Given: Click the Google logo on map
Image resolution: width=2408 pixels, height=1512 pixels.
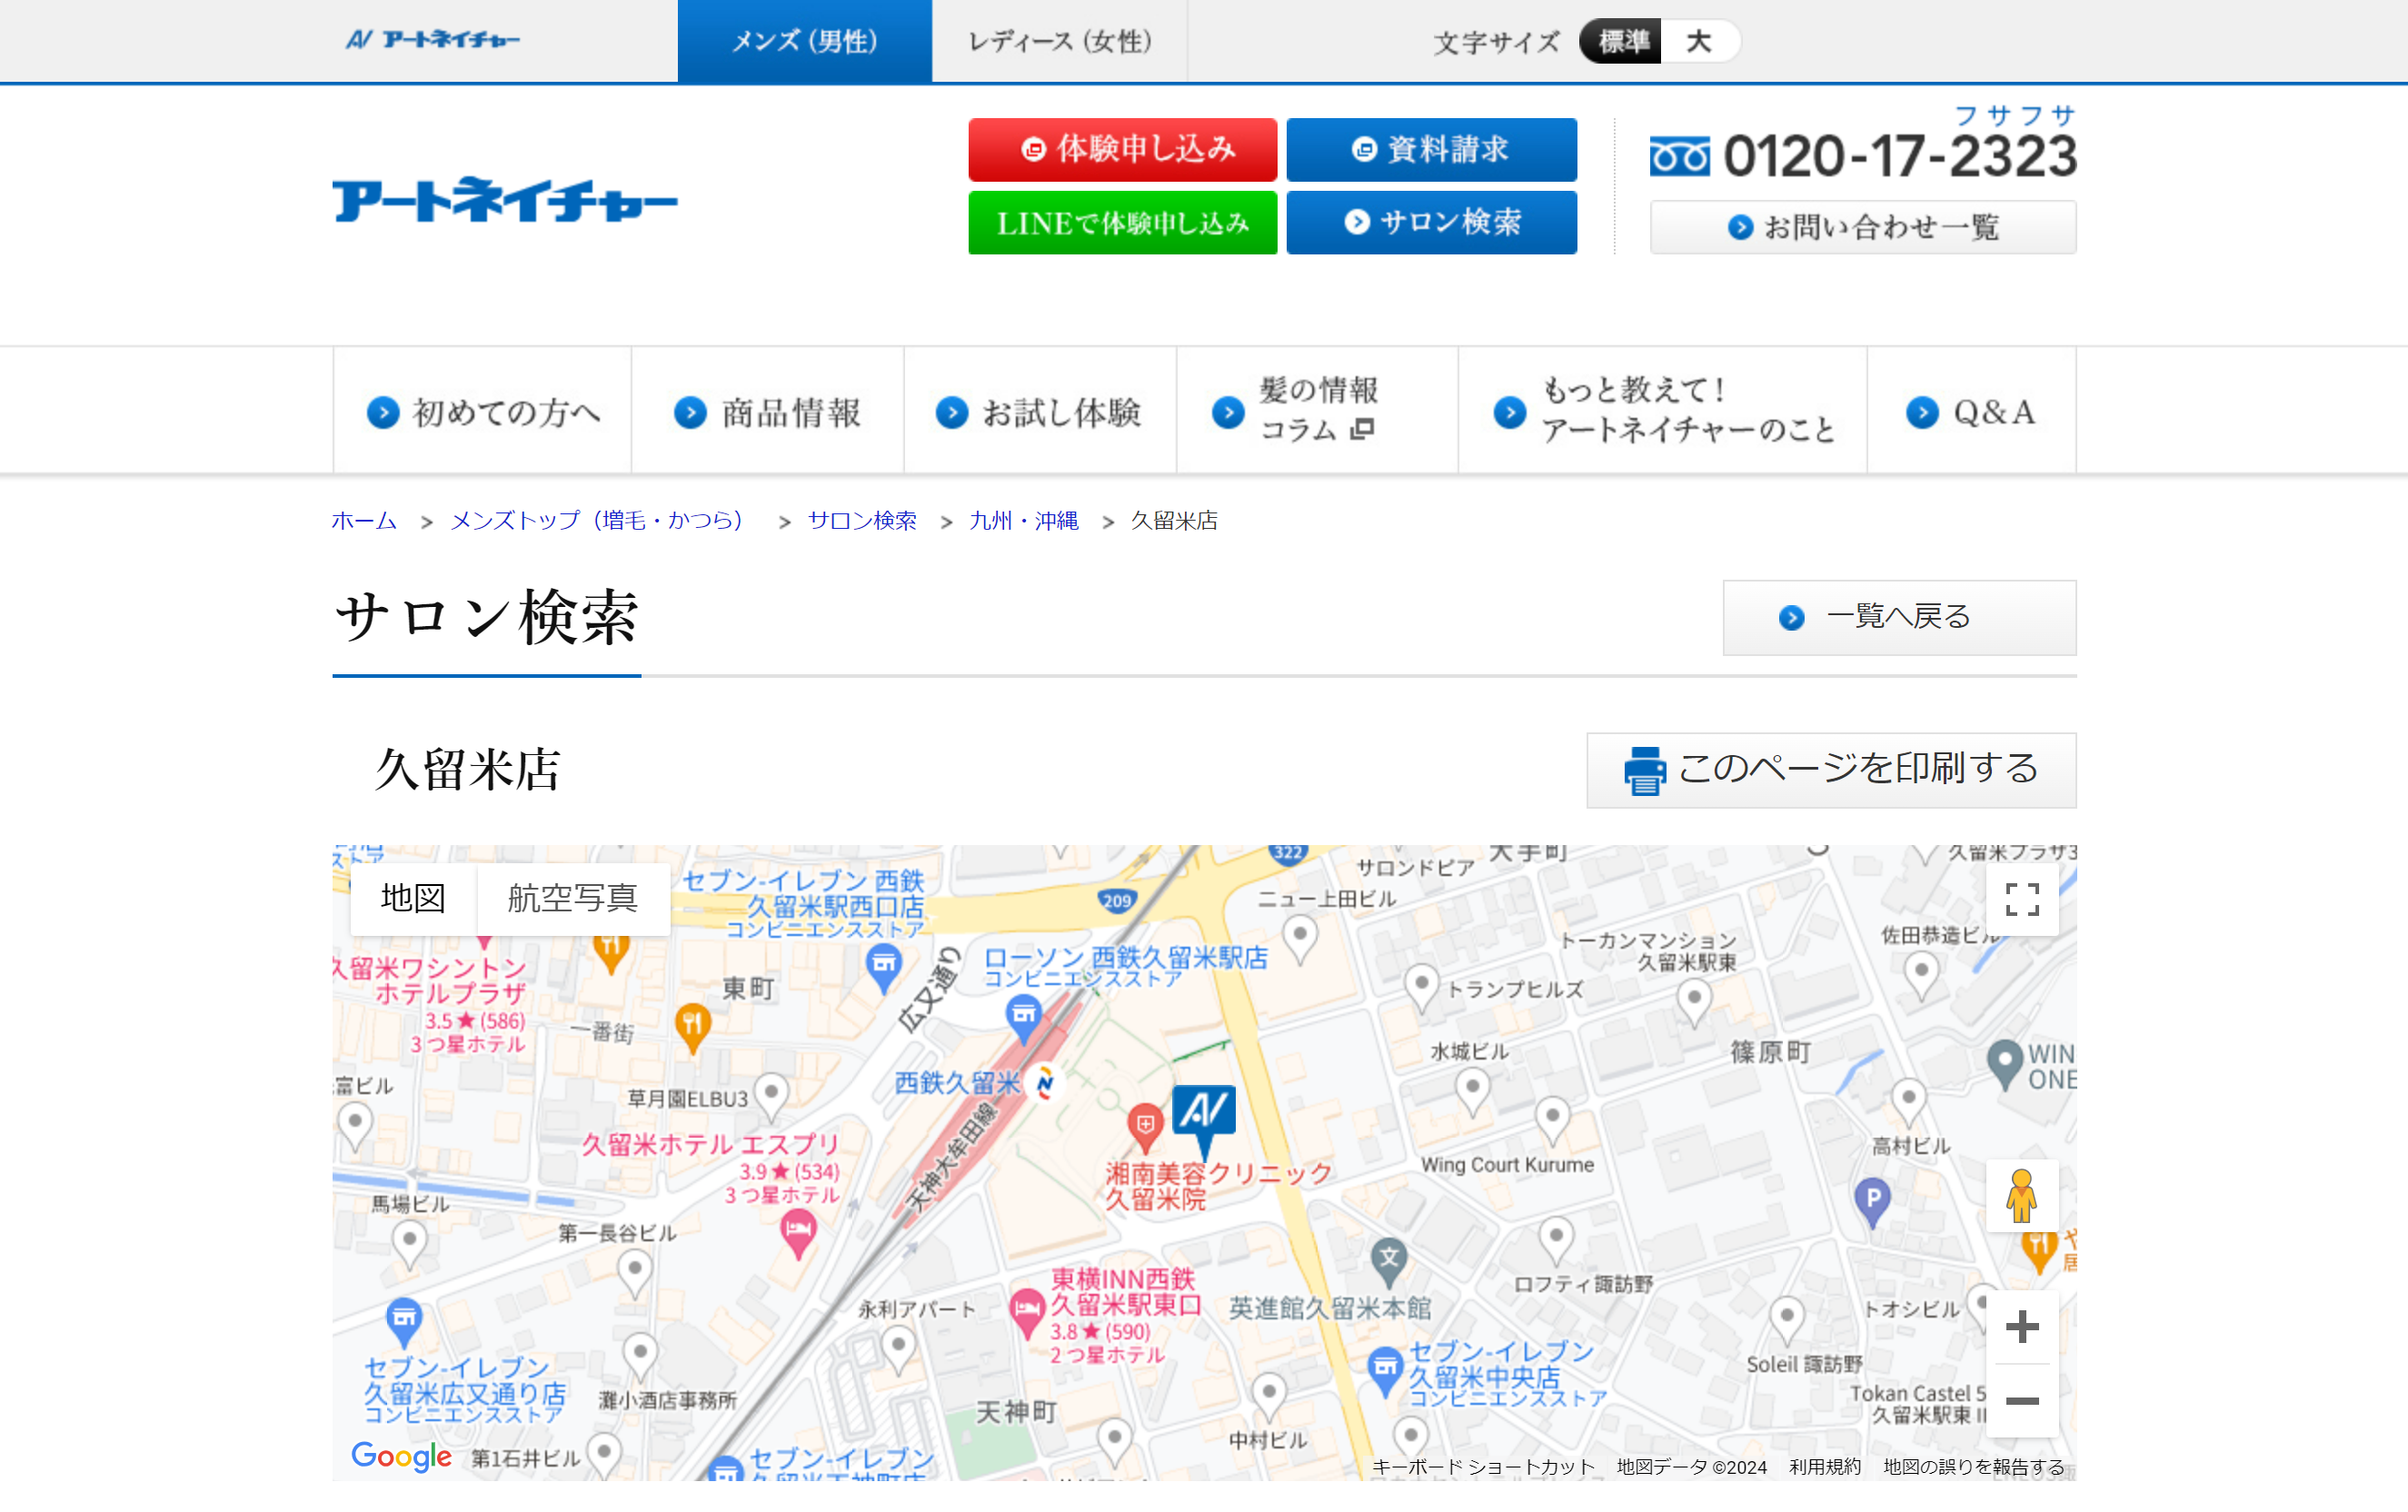Looking at the screenshot, I should 401,1456.
